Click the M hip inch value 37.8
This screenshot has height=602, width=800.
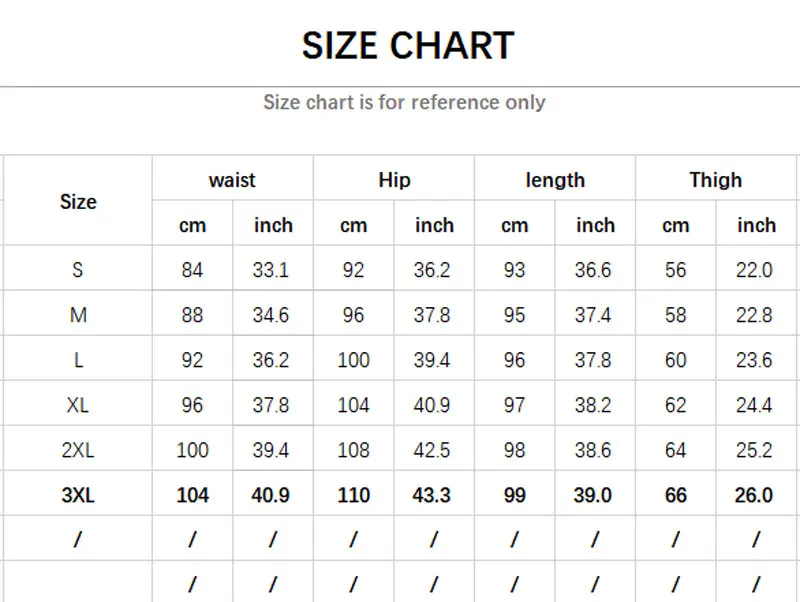[432, 315]
